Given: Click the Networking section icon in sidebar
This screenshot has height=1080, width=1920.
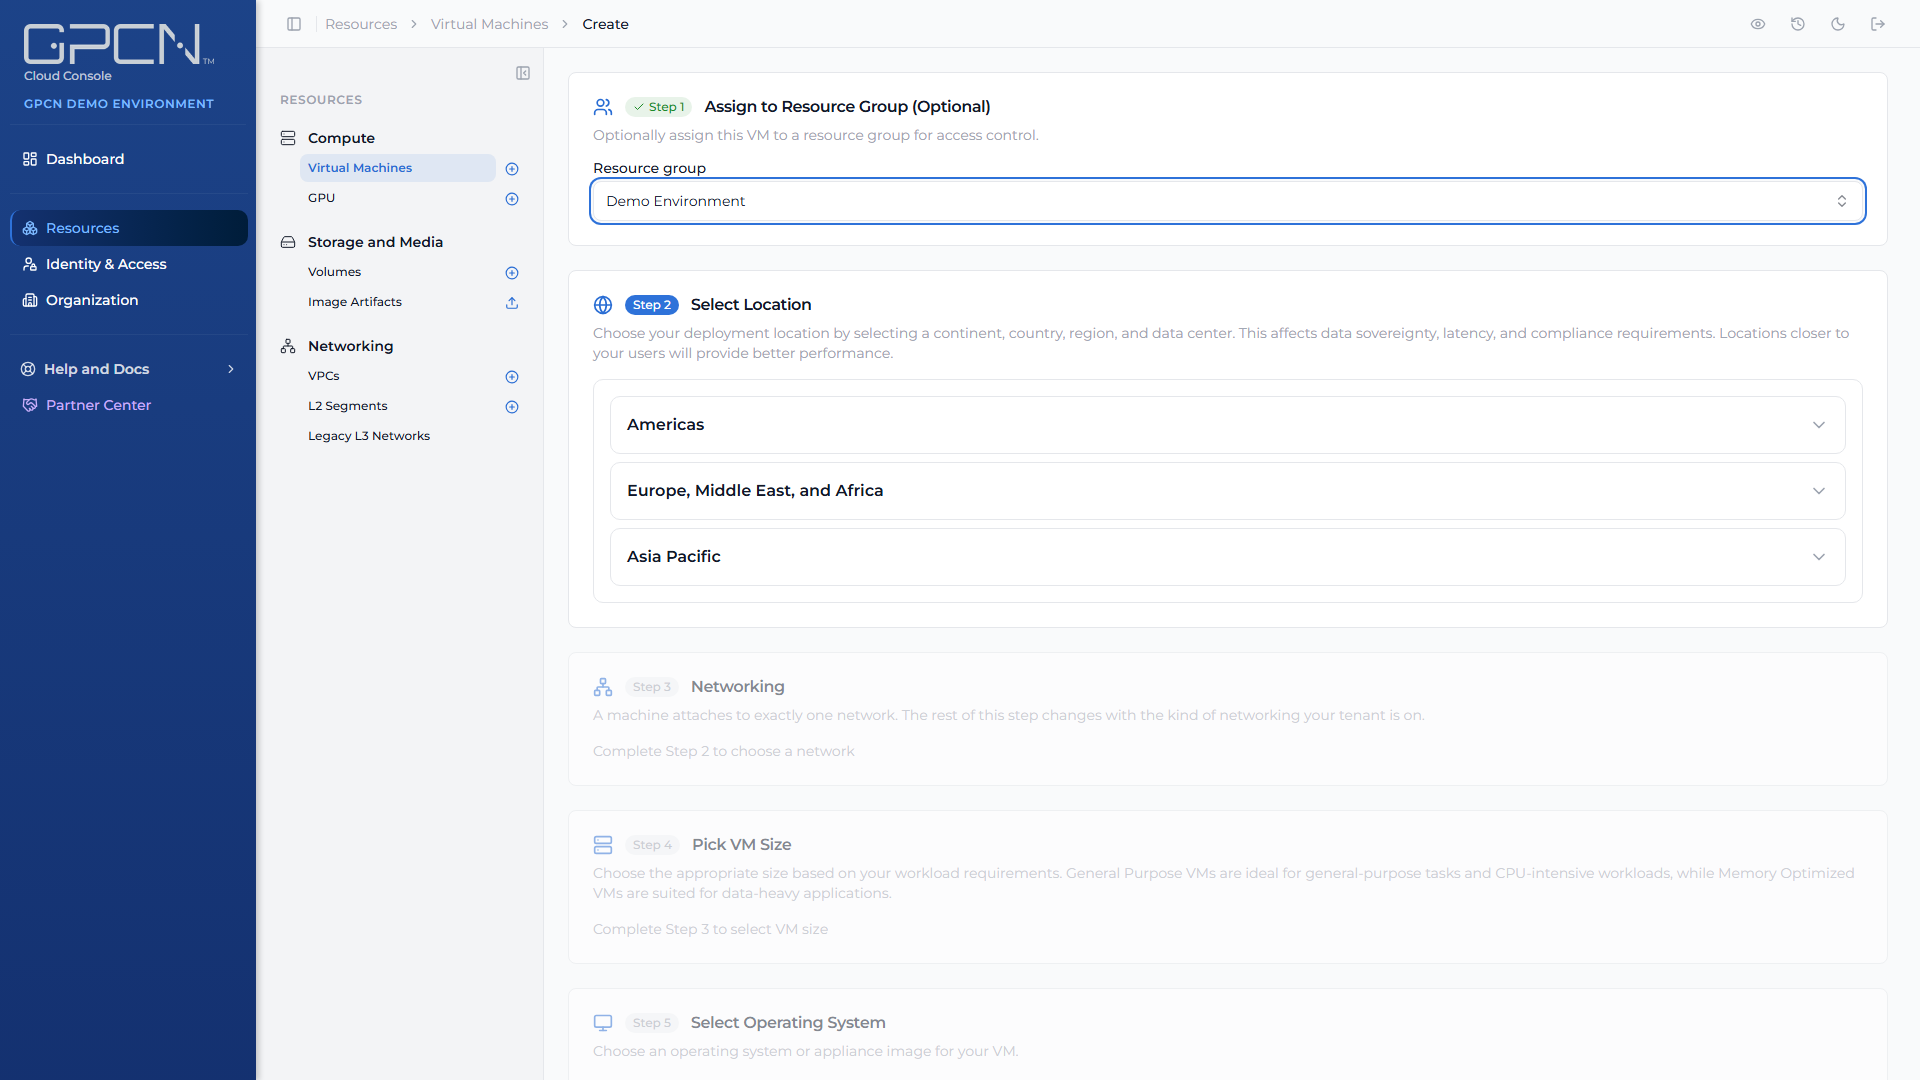Looking at the screenshot, I should pyautogui.click(x=288, y=346).
